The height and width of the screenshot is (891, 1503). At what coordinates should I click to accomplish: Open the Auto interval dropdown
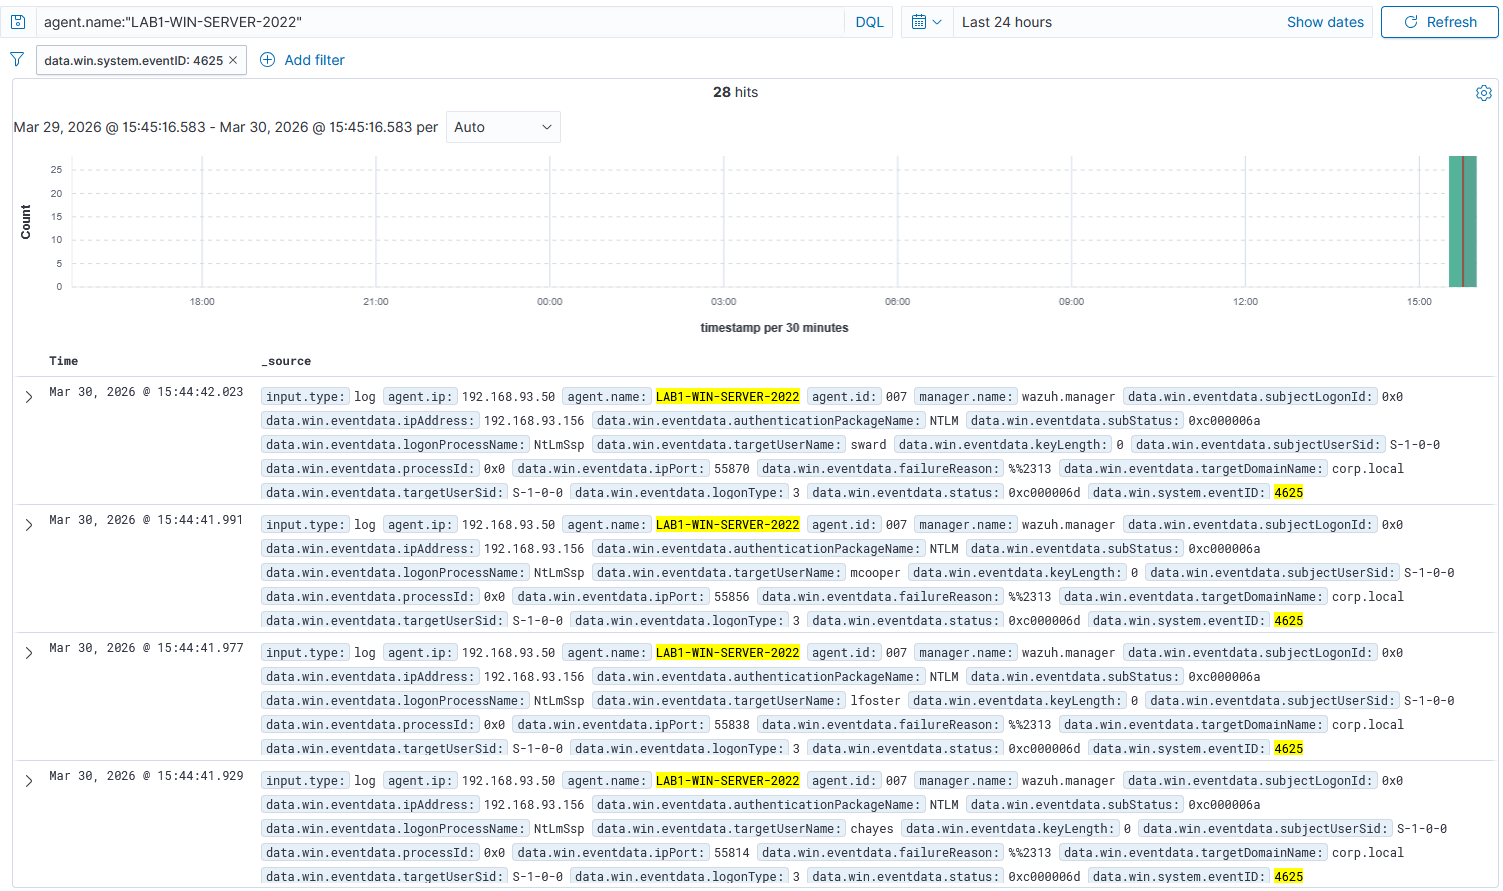(x=503, y=127)
